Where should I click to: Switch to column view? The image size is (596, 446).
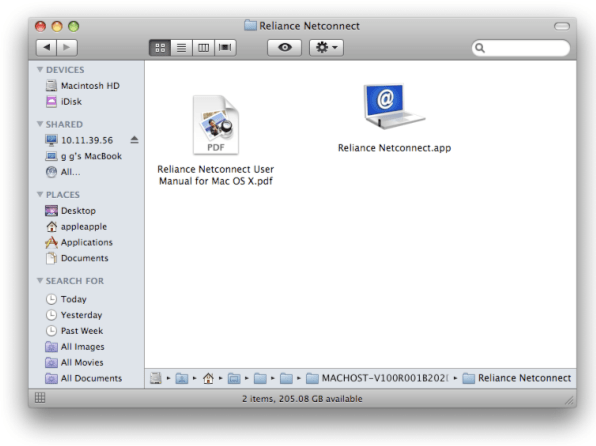pyautogui.click(x=203, y=48)
